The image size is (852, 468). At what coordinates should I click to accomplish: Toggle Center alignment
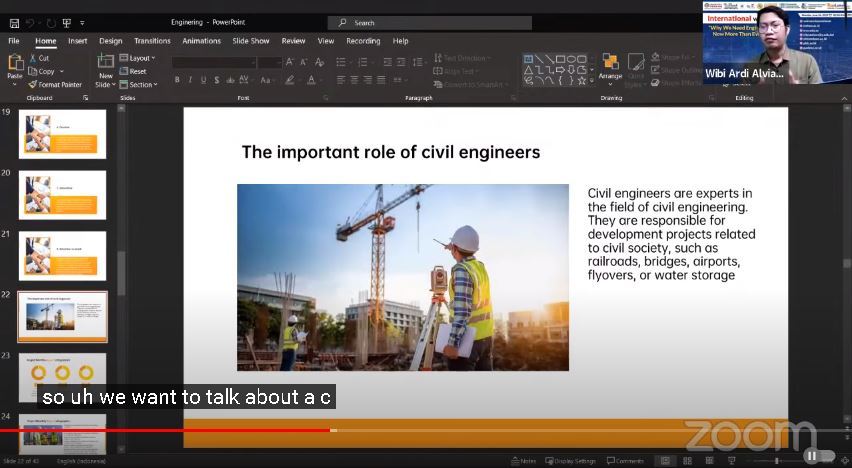click(354, 80)
